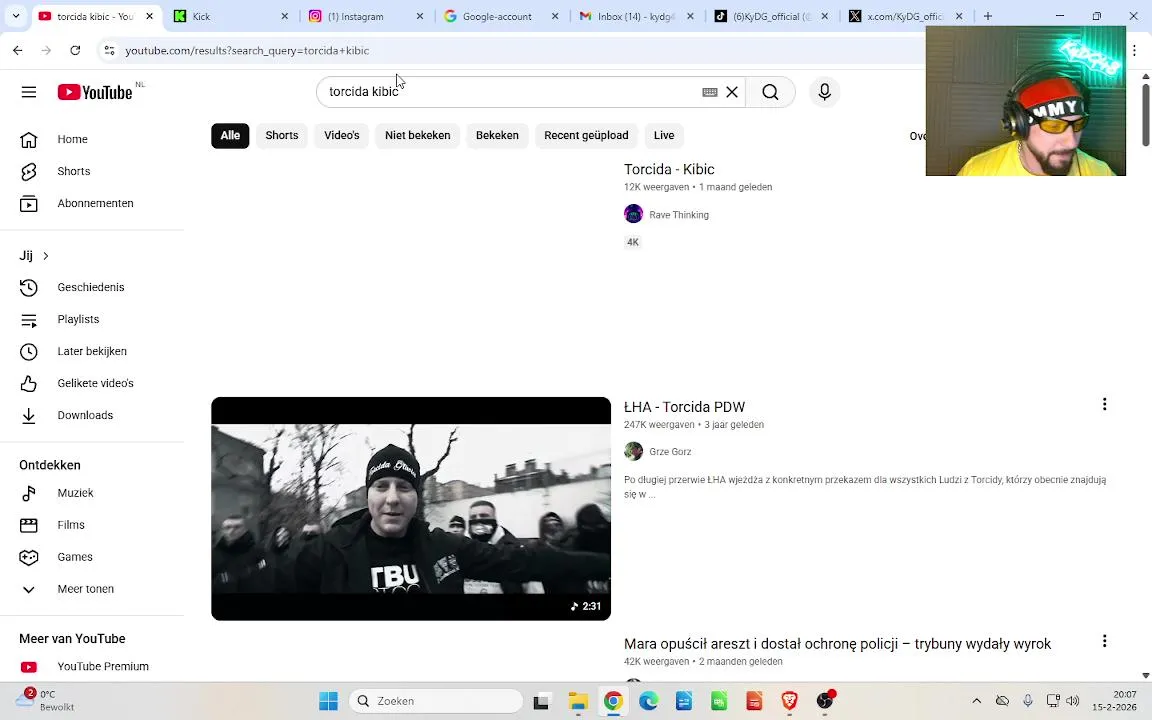Click the Windows taskbar Zoeken search box

point(436,701)
